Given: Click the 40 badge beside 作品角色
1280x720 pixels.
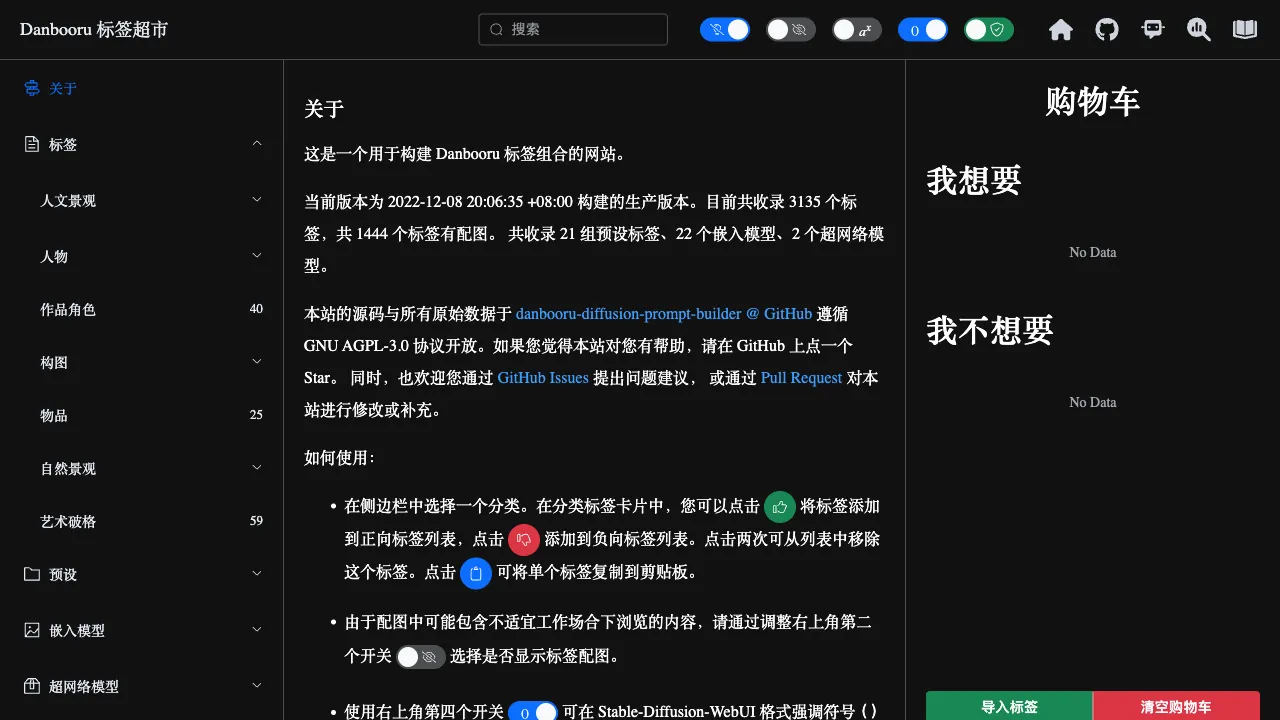Looking at the screenshot, I should tap(256, 309).
